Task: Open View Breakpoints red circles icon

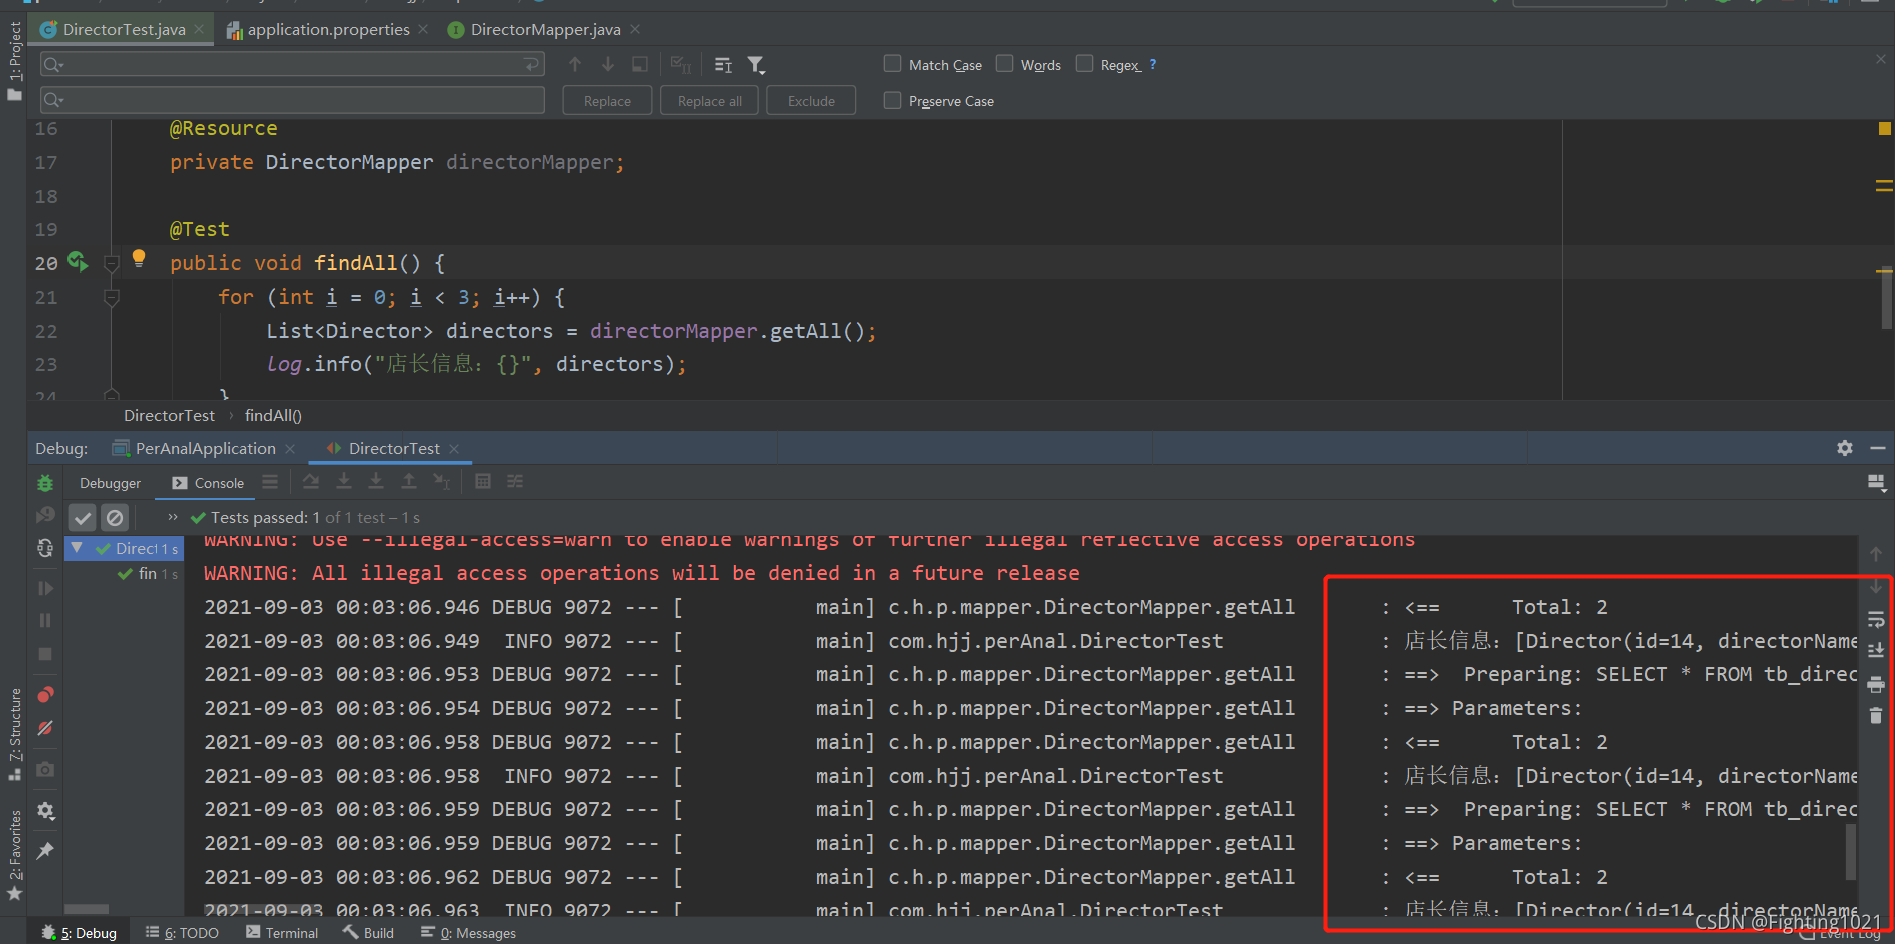Action: (x=45, y=694)
